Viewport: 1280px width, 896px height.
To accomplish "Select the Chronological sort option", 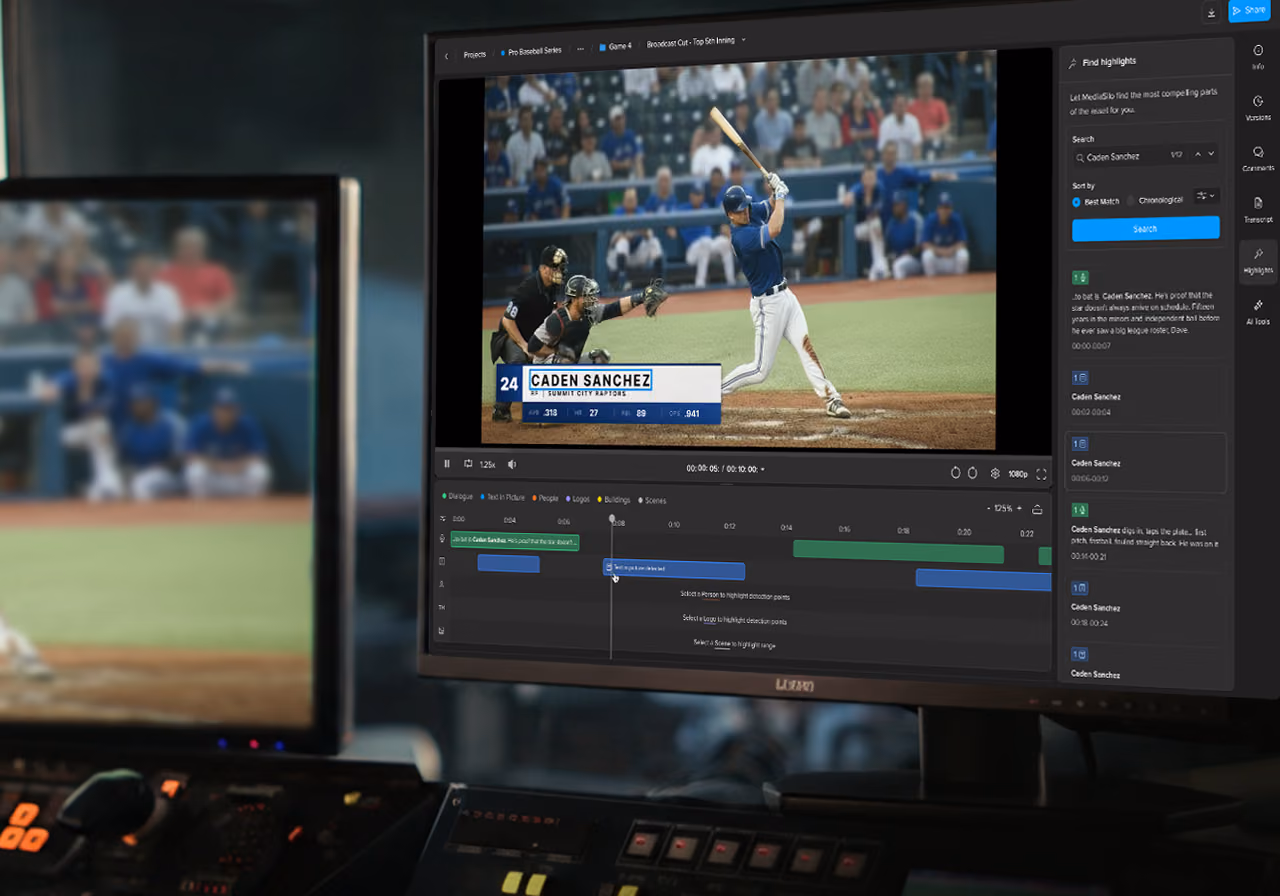I will tap(1155, 200).
